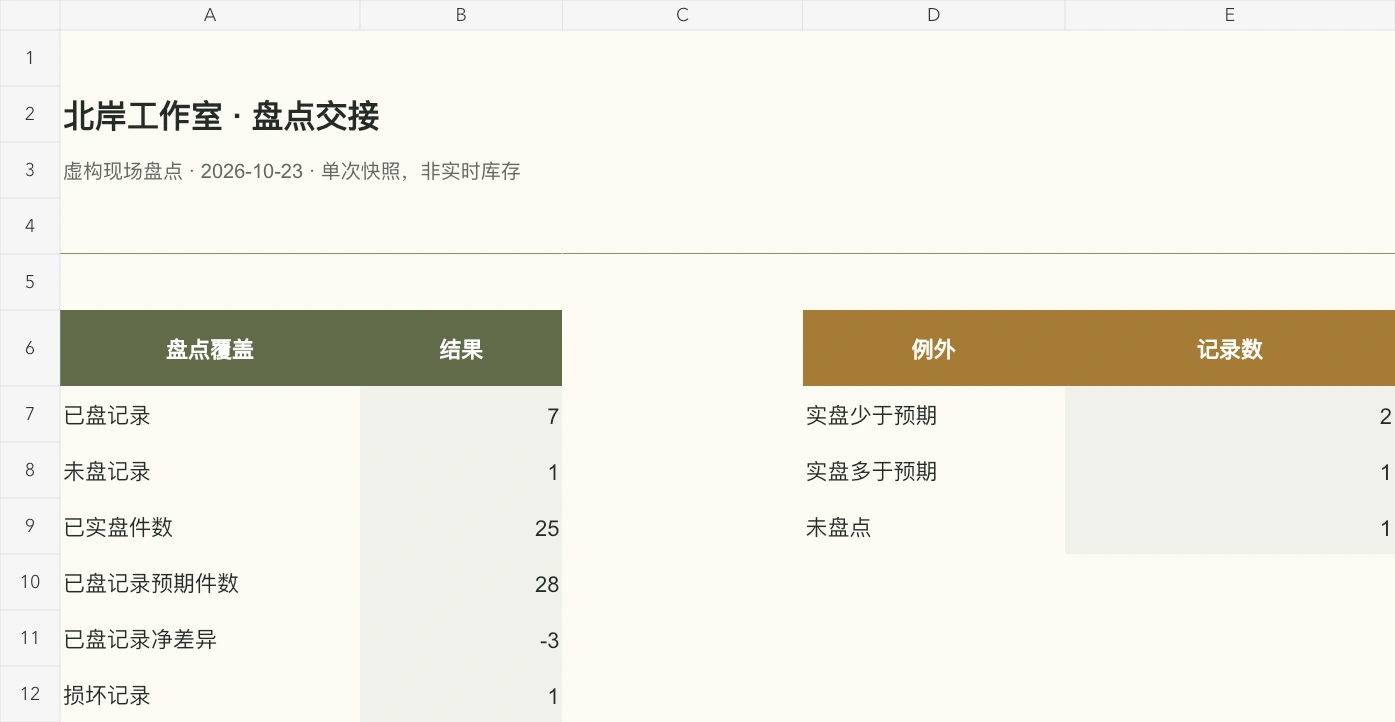Select column E header

pyautogui.click(x=1230, y=15)
